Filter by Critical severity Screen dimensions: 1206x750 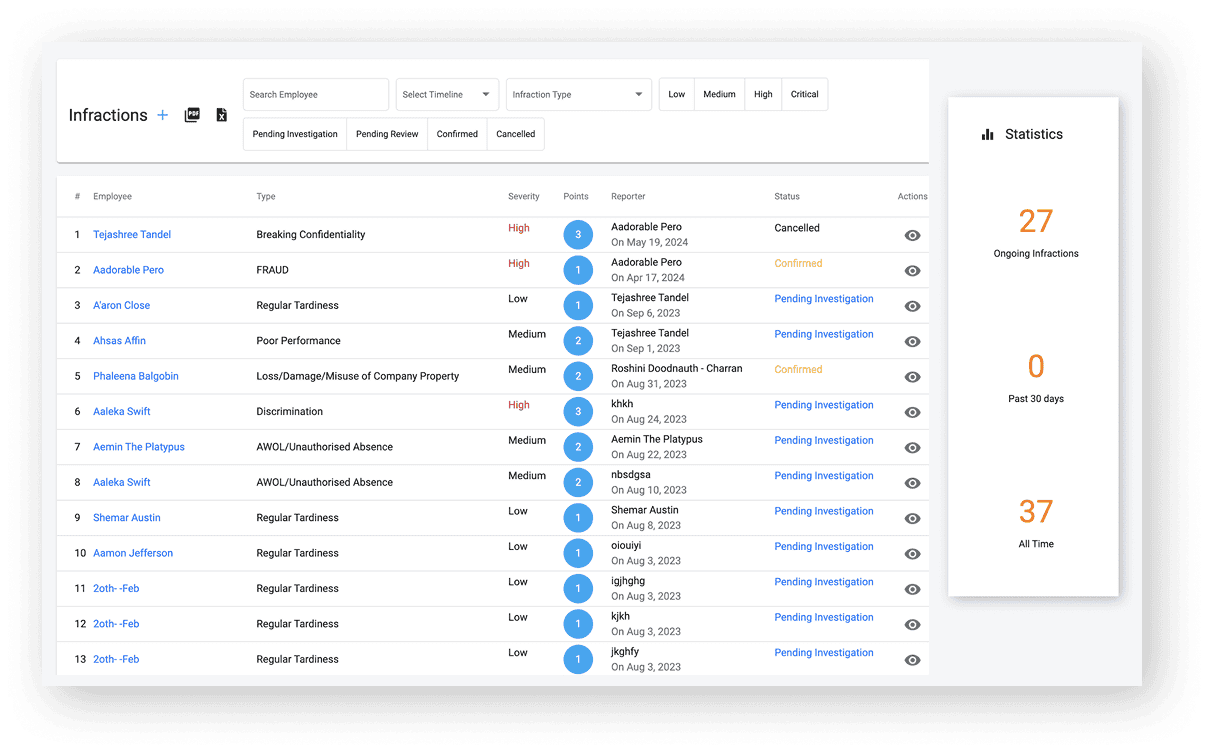pyautogui.click(x=805, y=95)
